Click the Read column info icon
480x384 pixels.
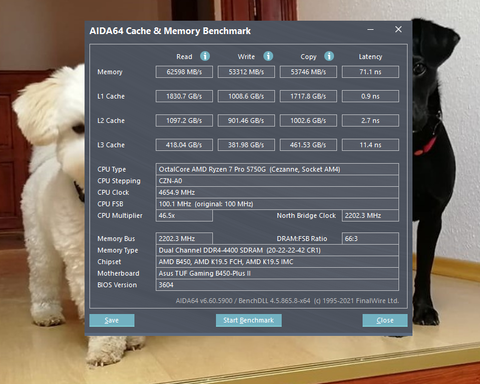[x=205, y=56]
